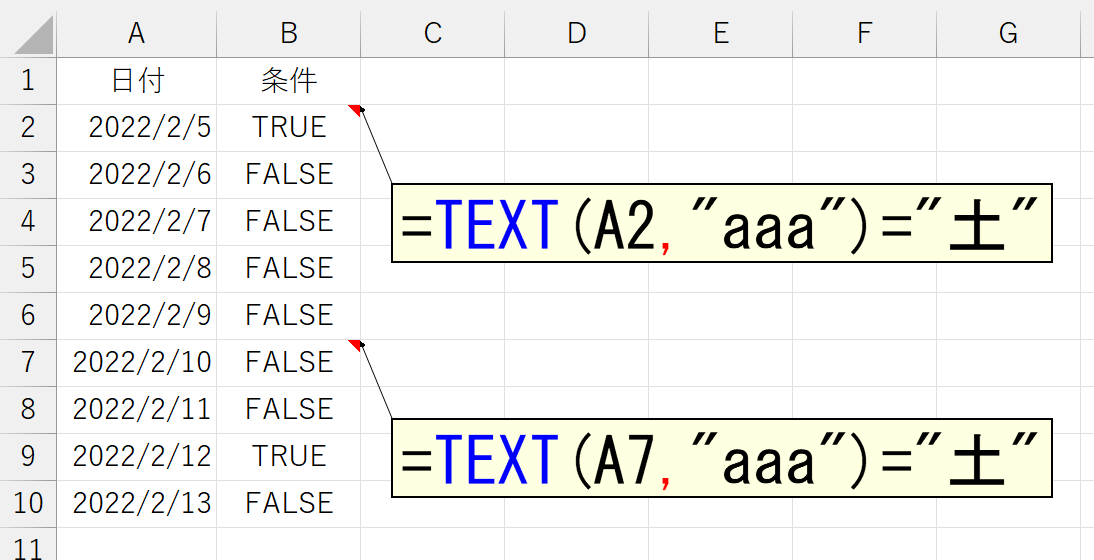Select column D header
This screenshot has width=1094, height=560.
click(576, 33)
